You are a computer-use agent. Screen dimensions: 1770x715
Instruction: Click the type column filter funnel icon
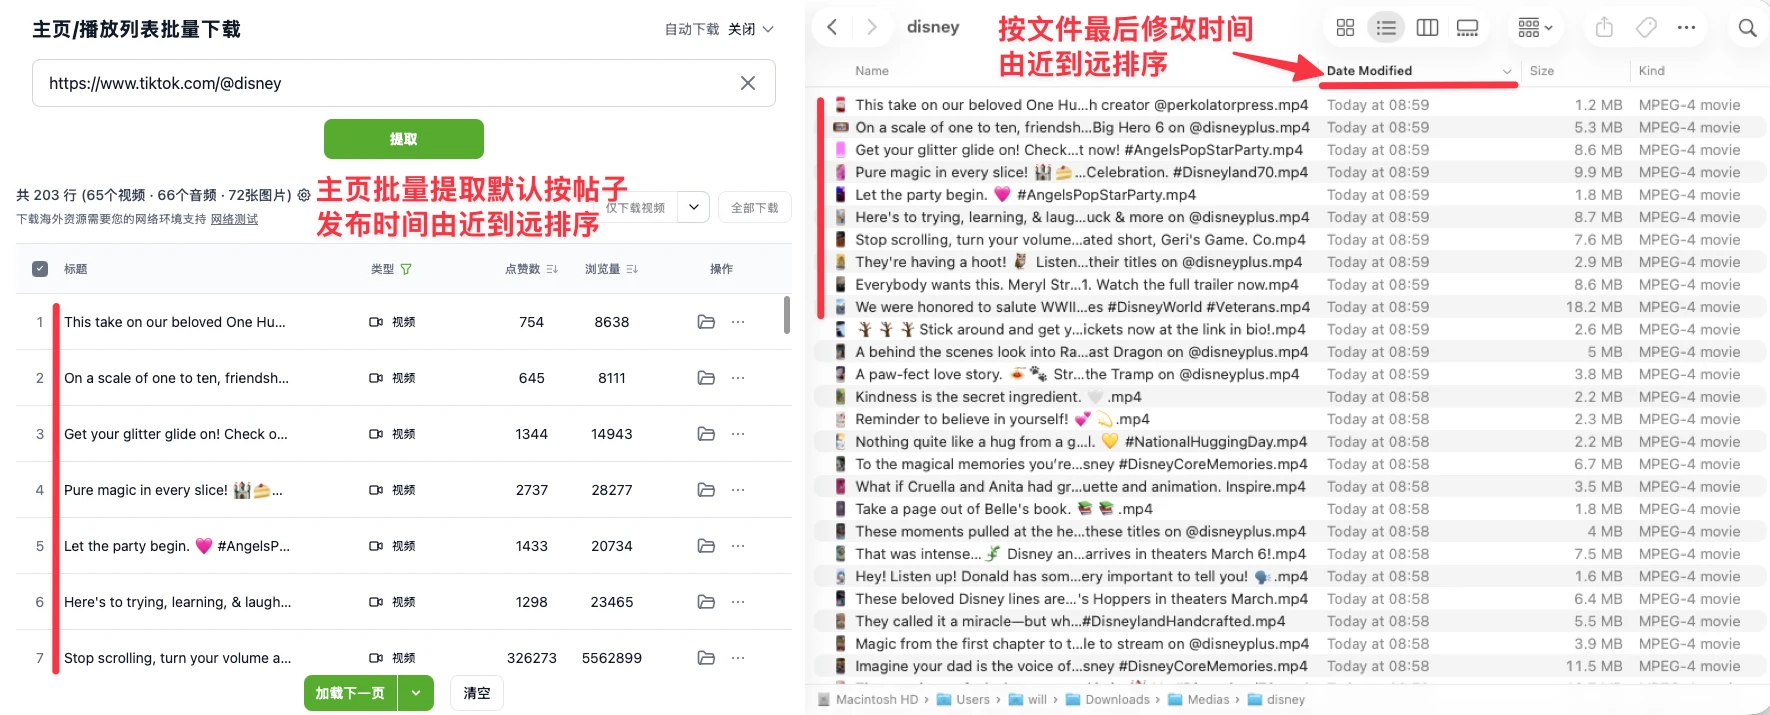(x=406, y=269)
